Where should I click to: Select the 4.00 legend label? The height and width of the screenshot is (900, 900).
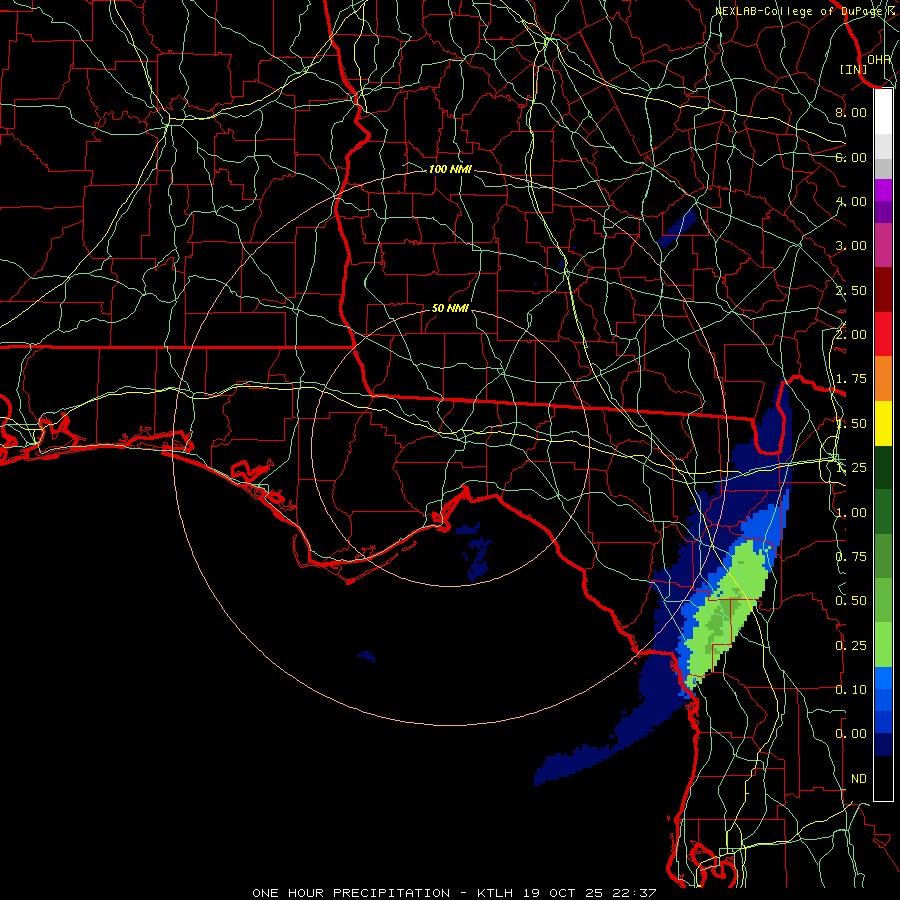click(x=851, y=201)
